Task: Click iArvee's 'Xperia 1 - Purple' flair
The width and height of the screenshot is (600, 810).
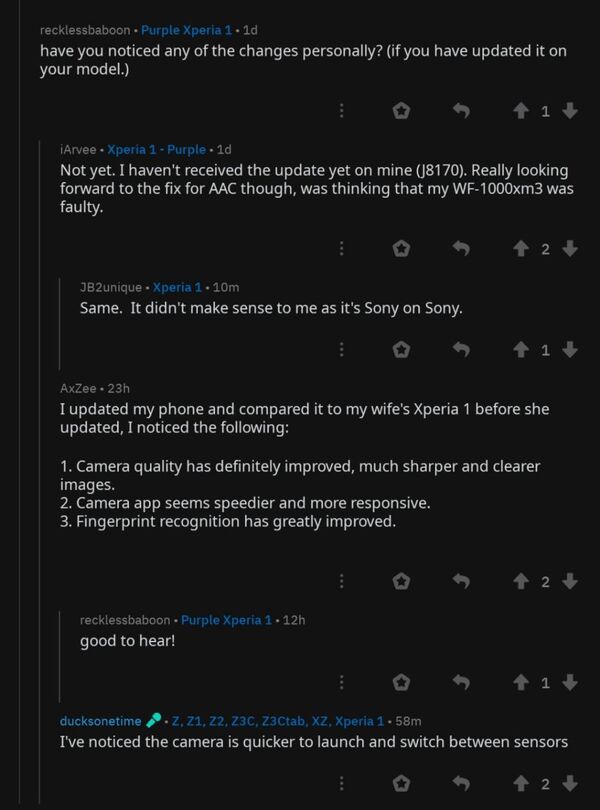Action: [x=156, y=149]
